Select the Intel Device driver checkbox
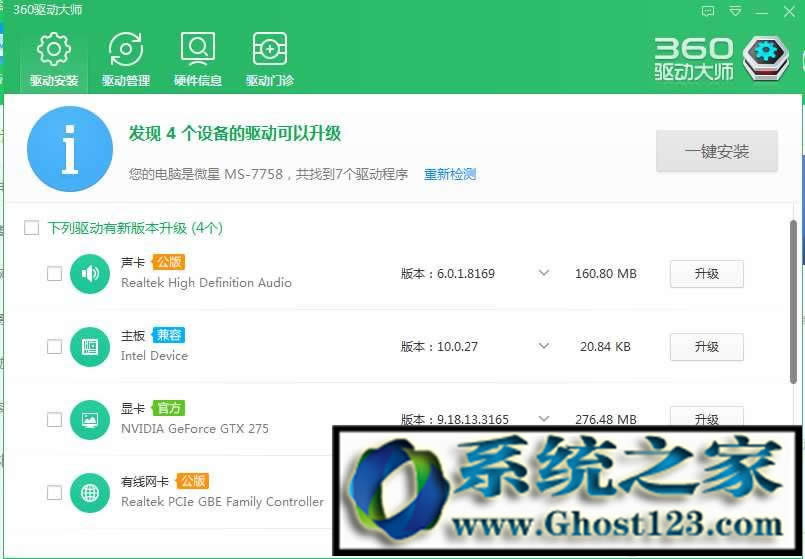 [x=55, y=347]
